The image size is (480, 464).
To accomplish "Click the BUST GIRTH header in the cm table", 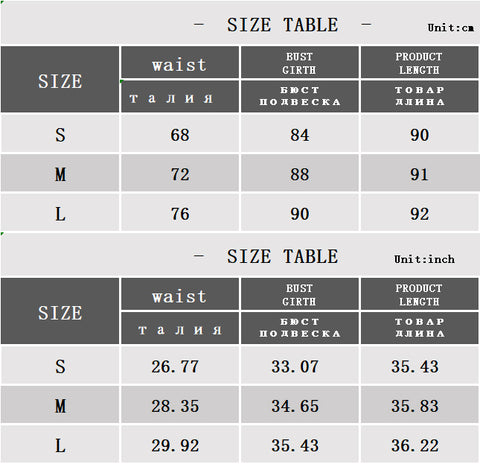I will (300, 62).
